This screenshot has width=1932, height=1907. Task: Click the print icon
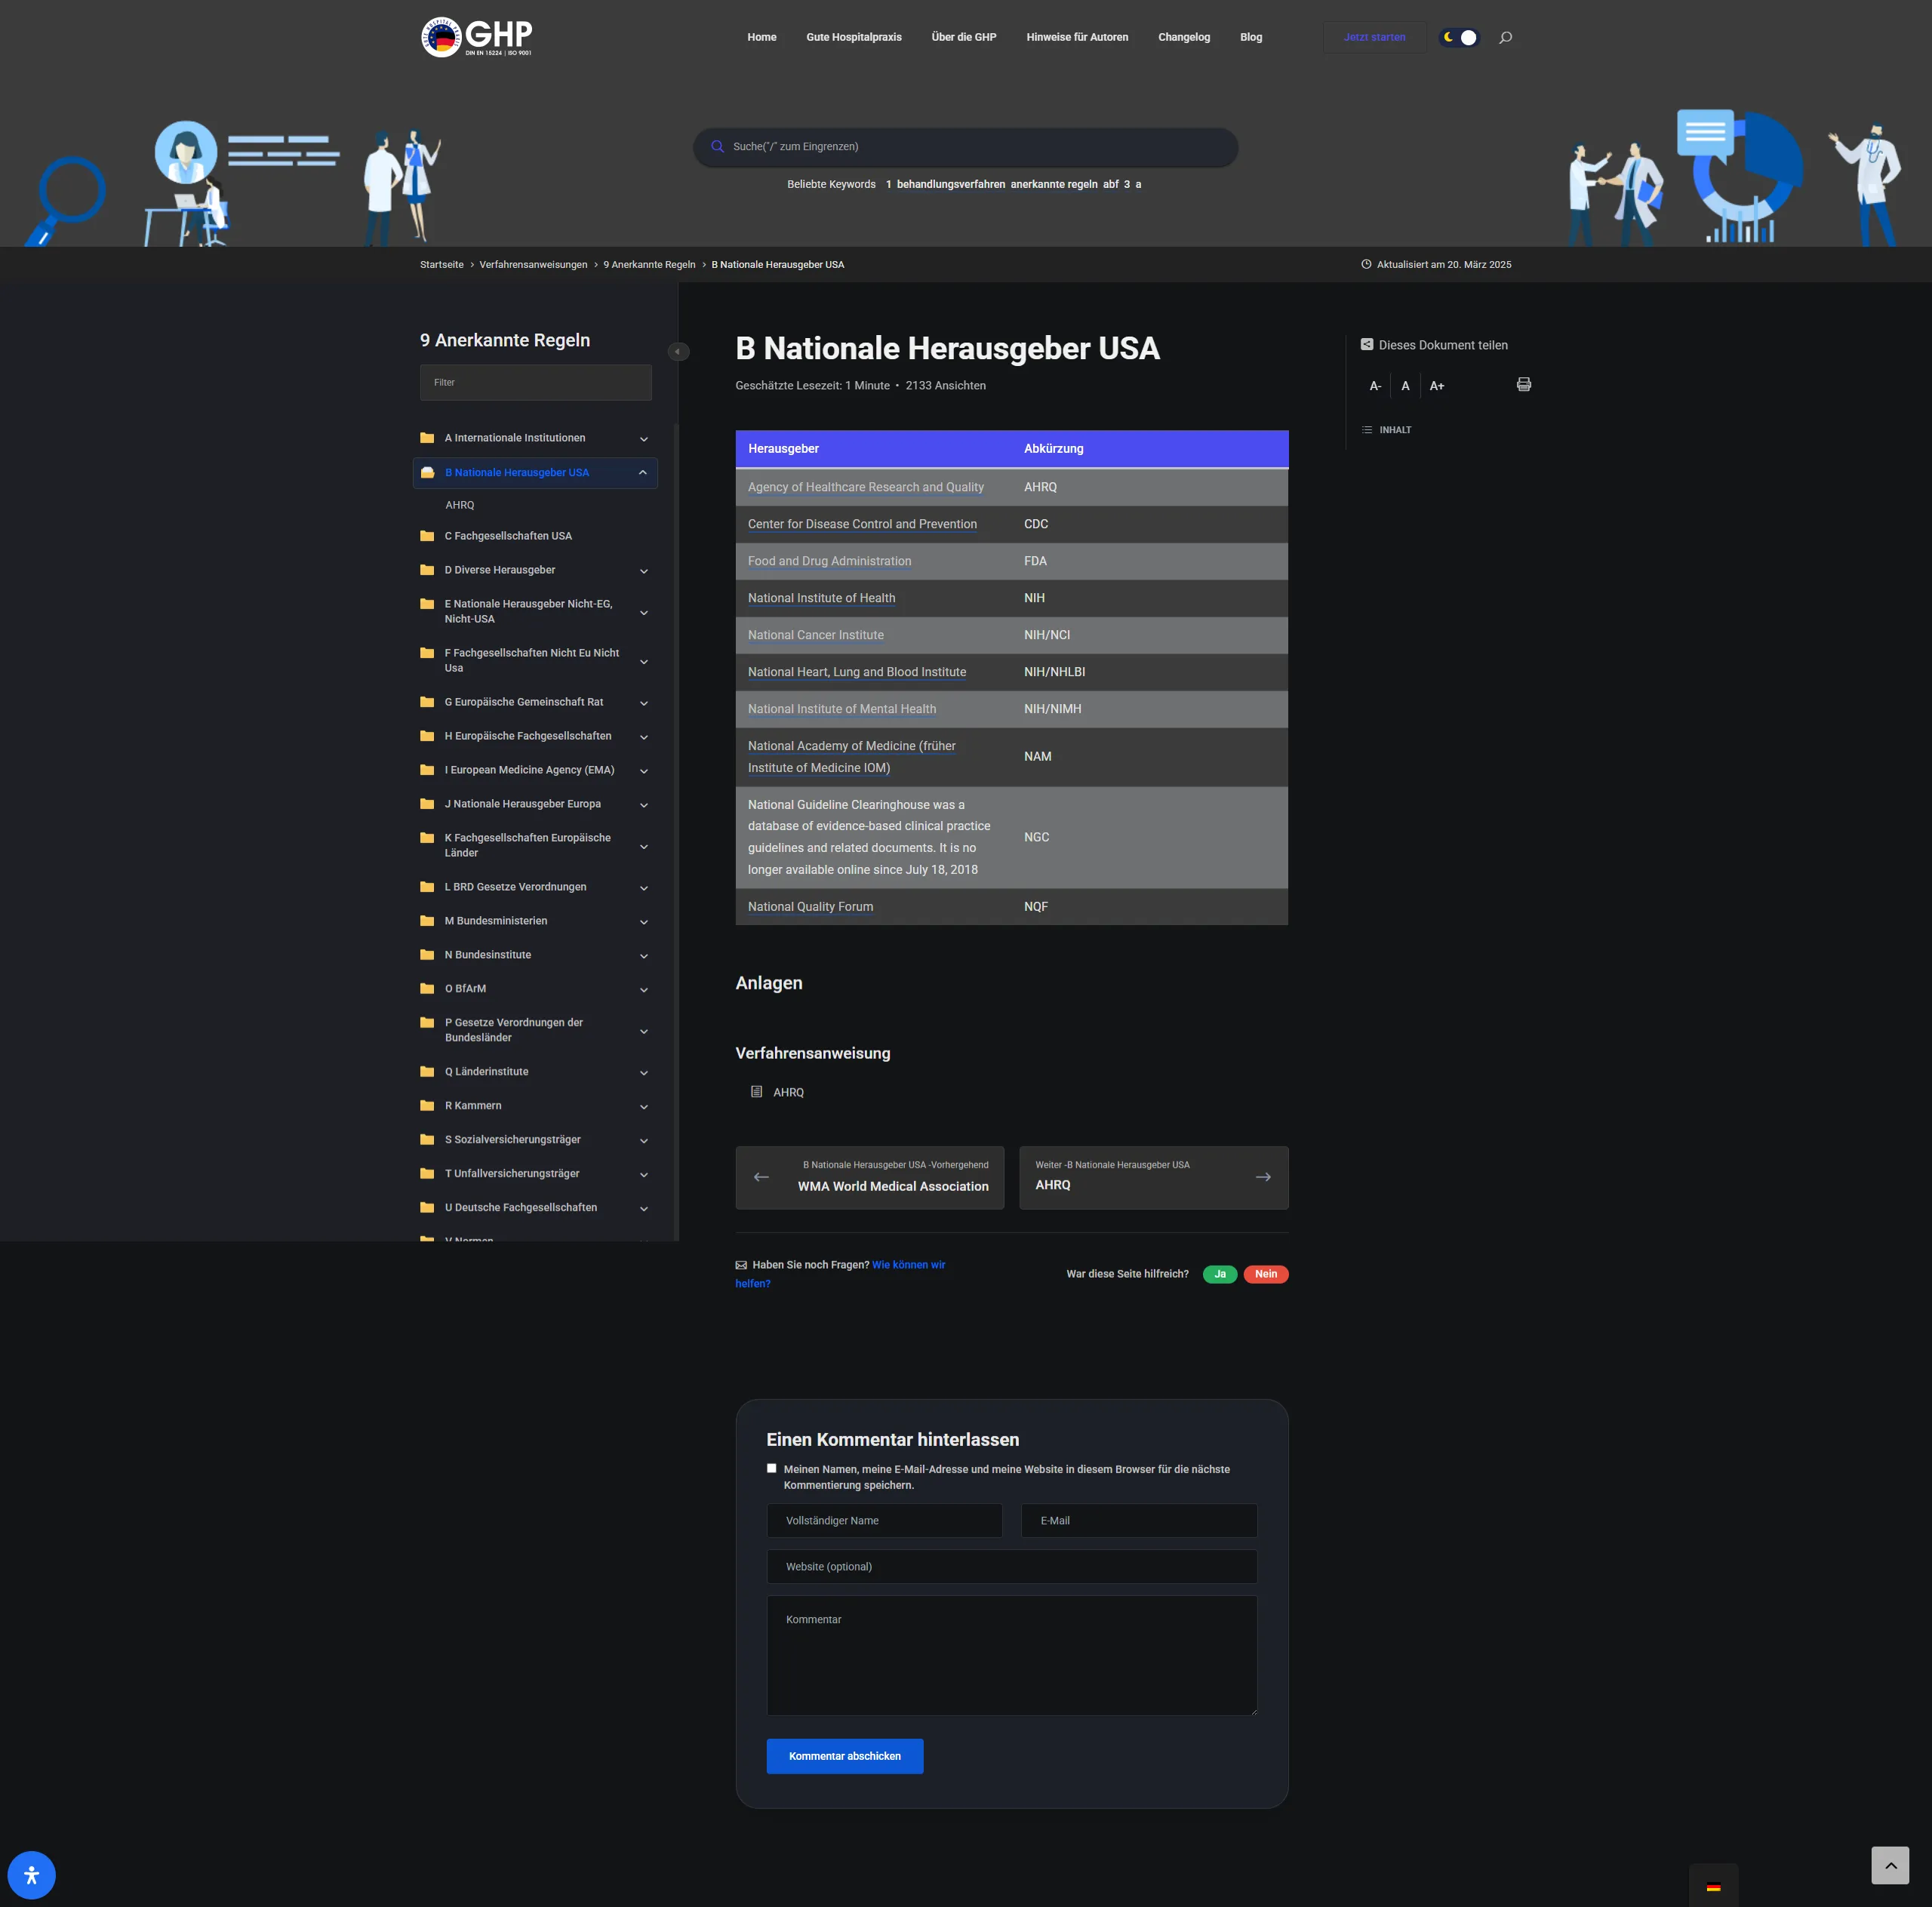[x=1523, y=385]
